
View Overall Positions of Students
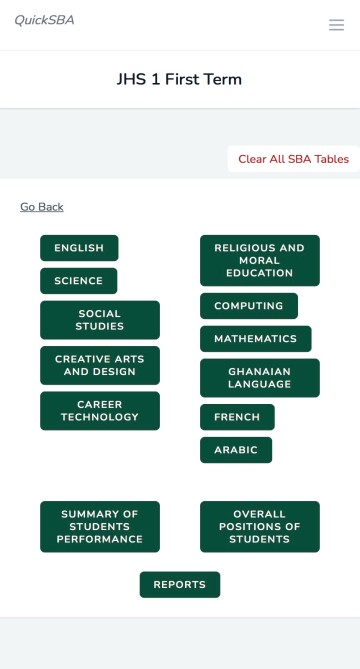click(x=260, y=526)
